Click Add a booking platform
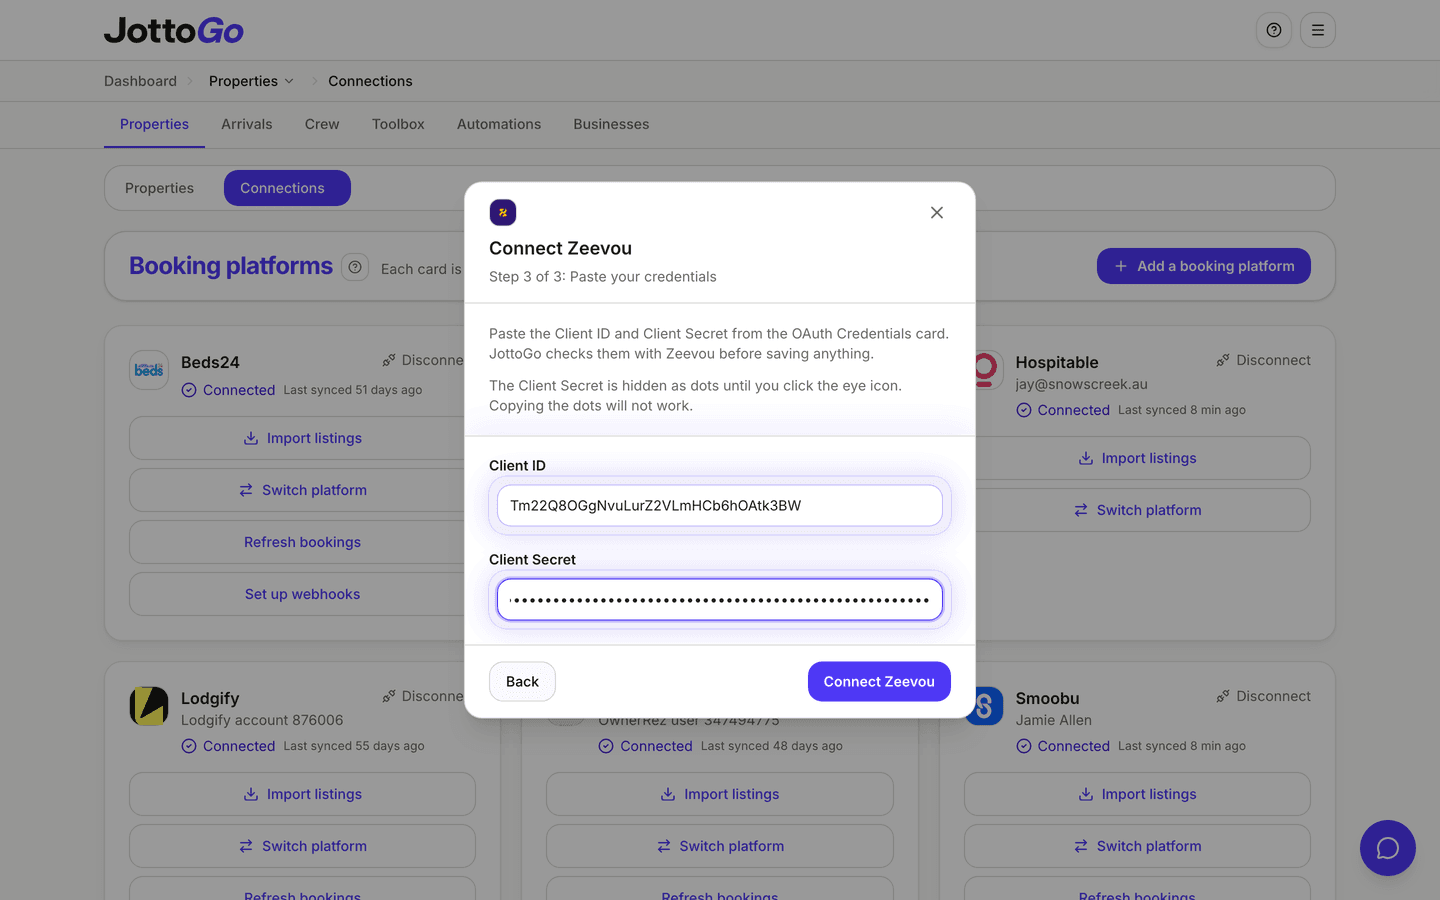The width and height of the screenshot is (1440, 900). [x=1204, y=266]
